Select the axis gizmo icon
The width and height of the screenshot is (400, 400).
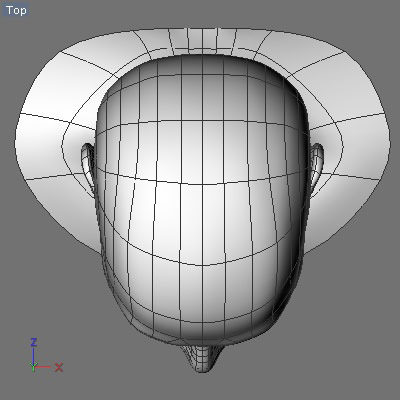coord(46,355)
